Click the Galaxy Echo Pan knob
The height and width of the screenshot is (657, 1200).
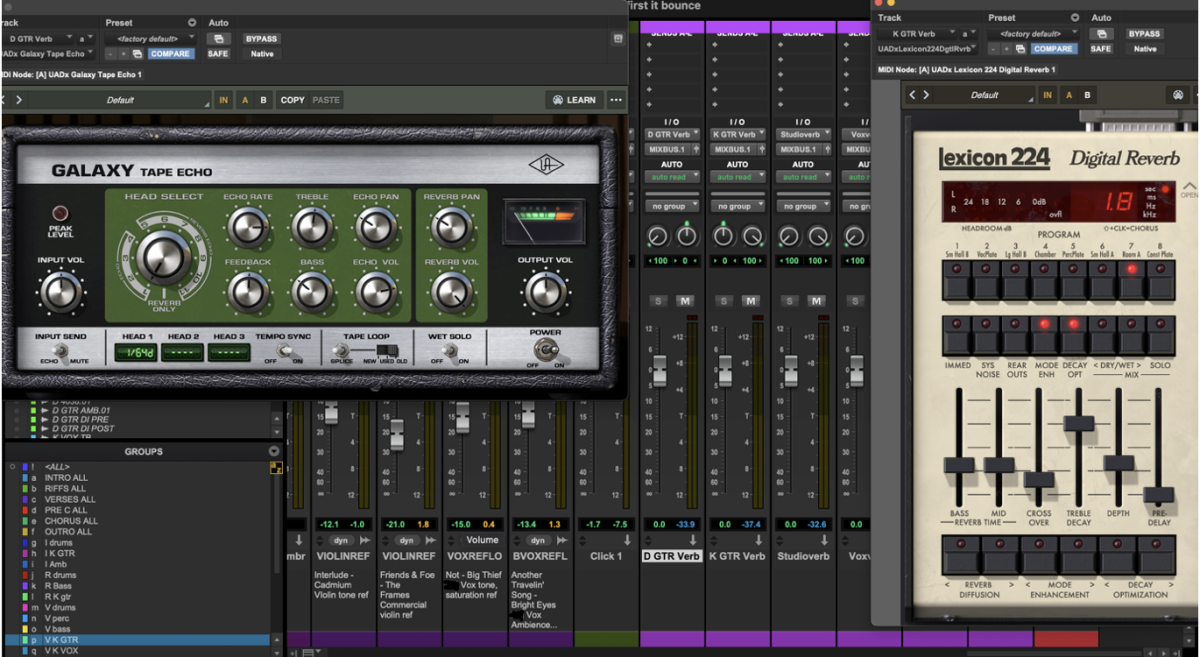tap(376, 229)
